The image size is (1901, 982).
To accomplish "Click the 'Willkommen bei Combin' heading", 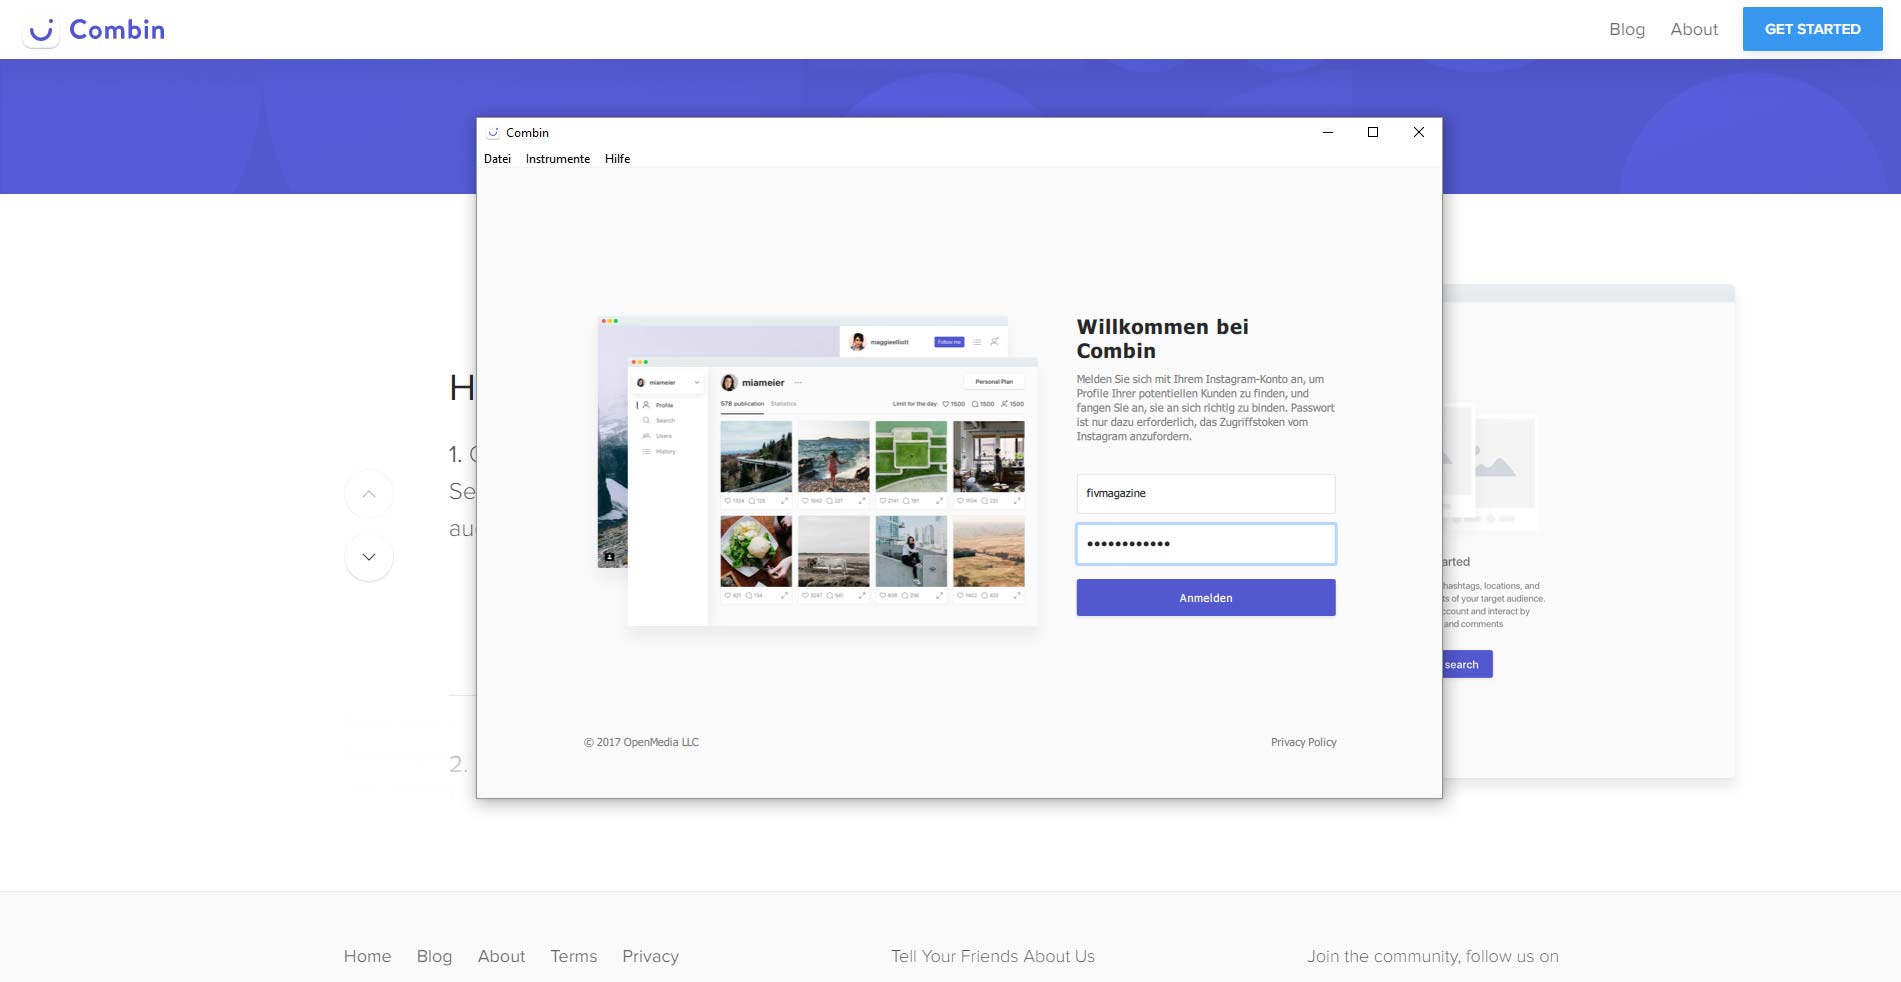I will [1162, 339].
